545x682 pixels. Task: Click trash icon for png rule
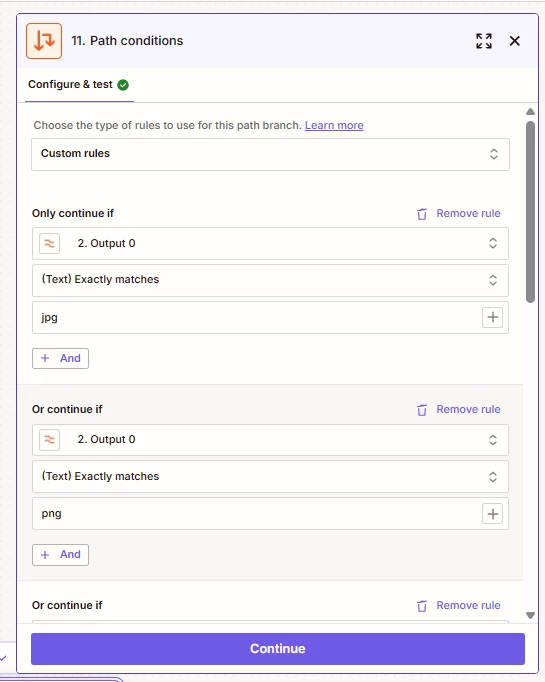tap(421, 410)
